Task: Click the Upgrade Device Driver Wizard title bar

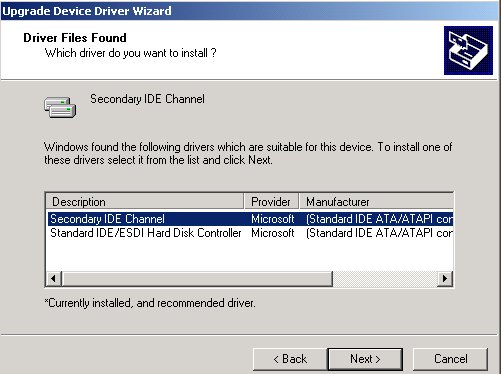Action: [250, 11]
